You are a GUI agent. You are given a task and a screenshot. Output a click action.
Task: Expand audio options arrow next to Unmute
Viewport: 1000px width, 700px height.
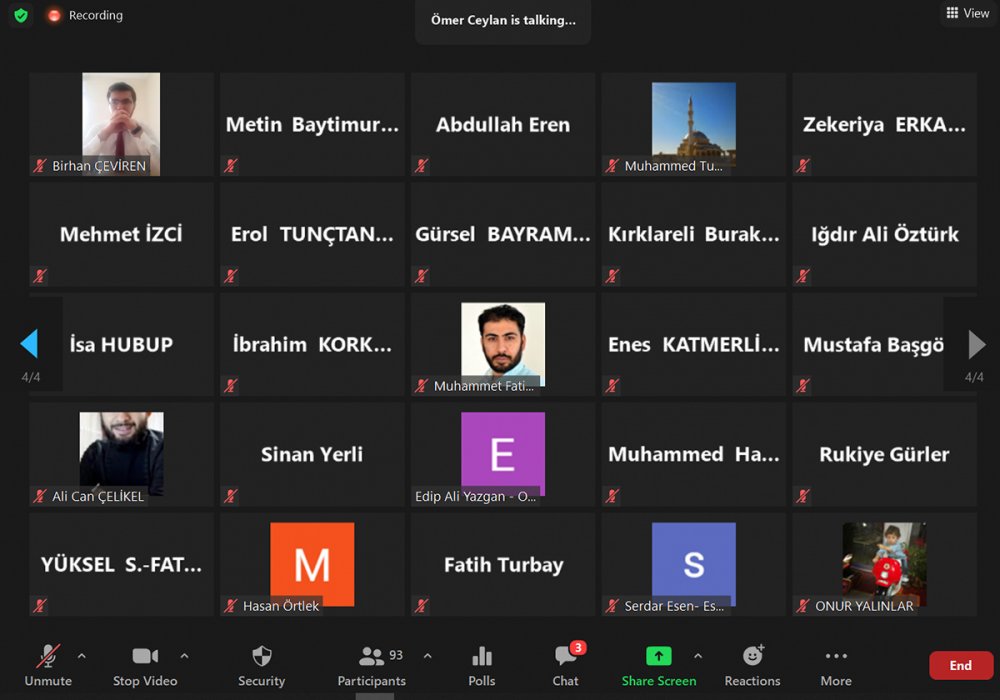point(82,656)
